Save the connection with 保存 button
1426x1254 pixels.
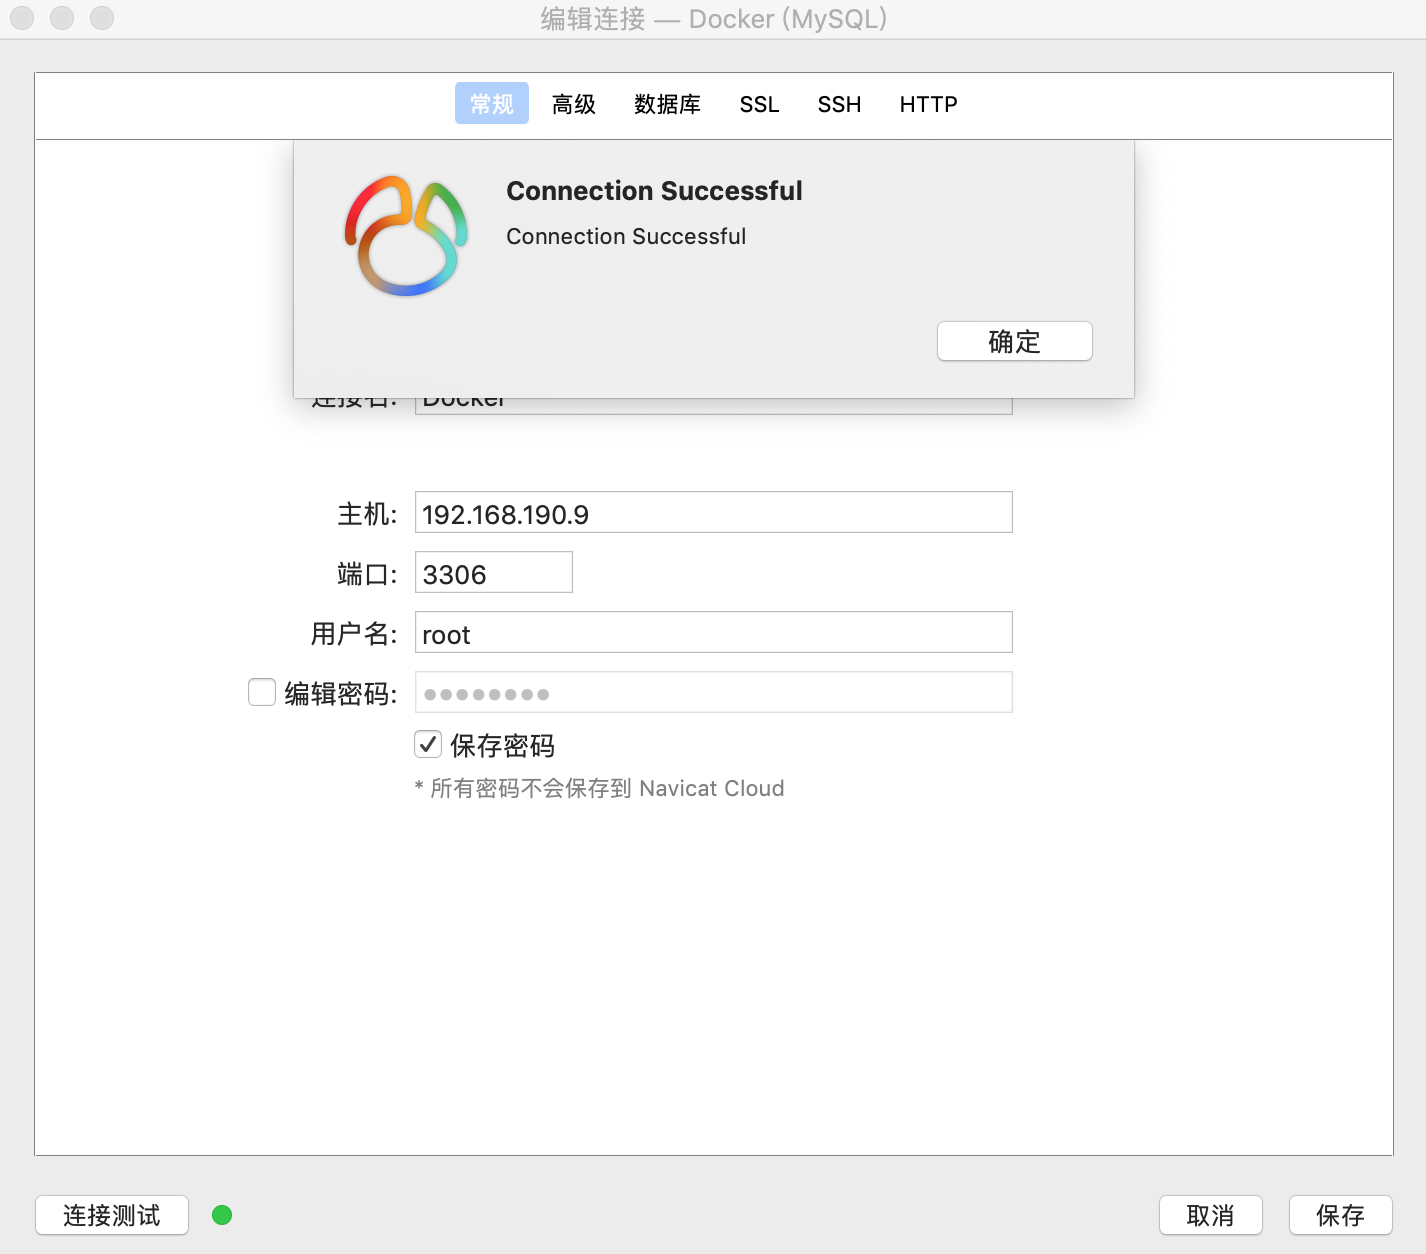pos(1340,1215)
